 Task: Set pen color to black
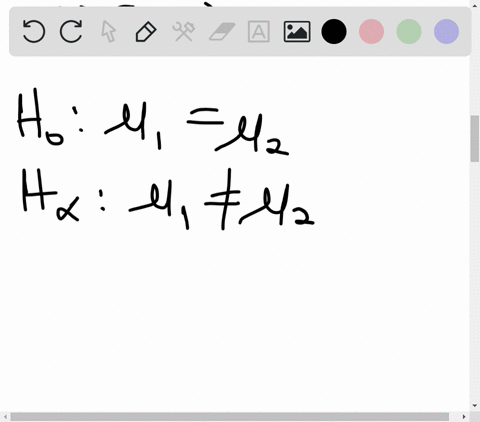(x=334, y=31)
